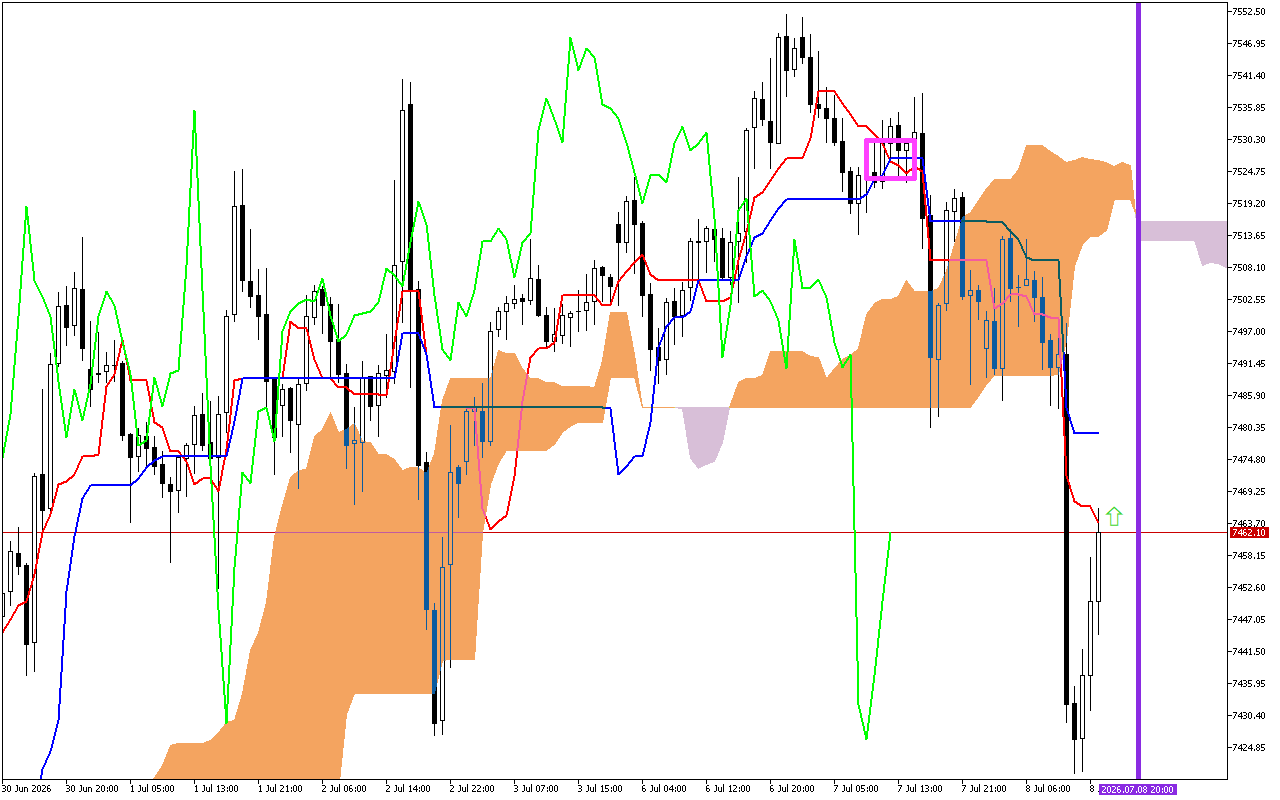Click price axis label 7452.60
The width and height of the screenshot is (1280, 800).
pos(1248,588)
